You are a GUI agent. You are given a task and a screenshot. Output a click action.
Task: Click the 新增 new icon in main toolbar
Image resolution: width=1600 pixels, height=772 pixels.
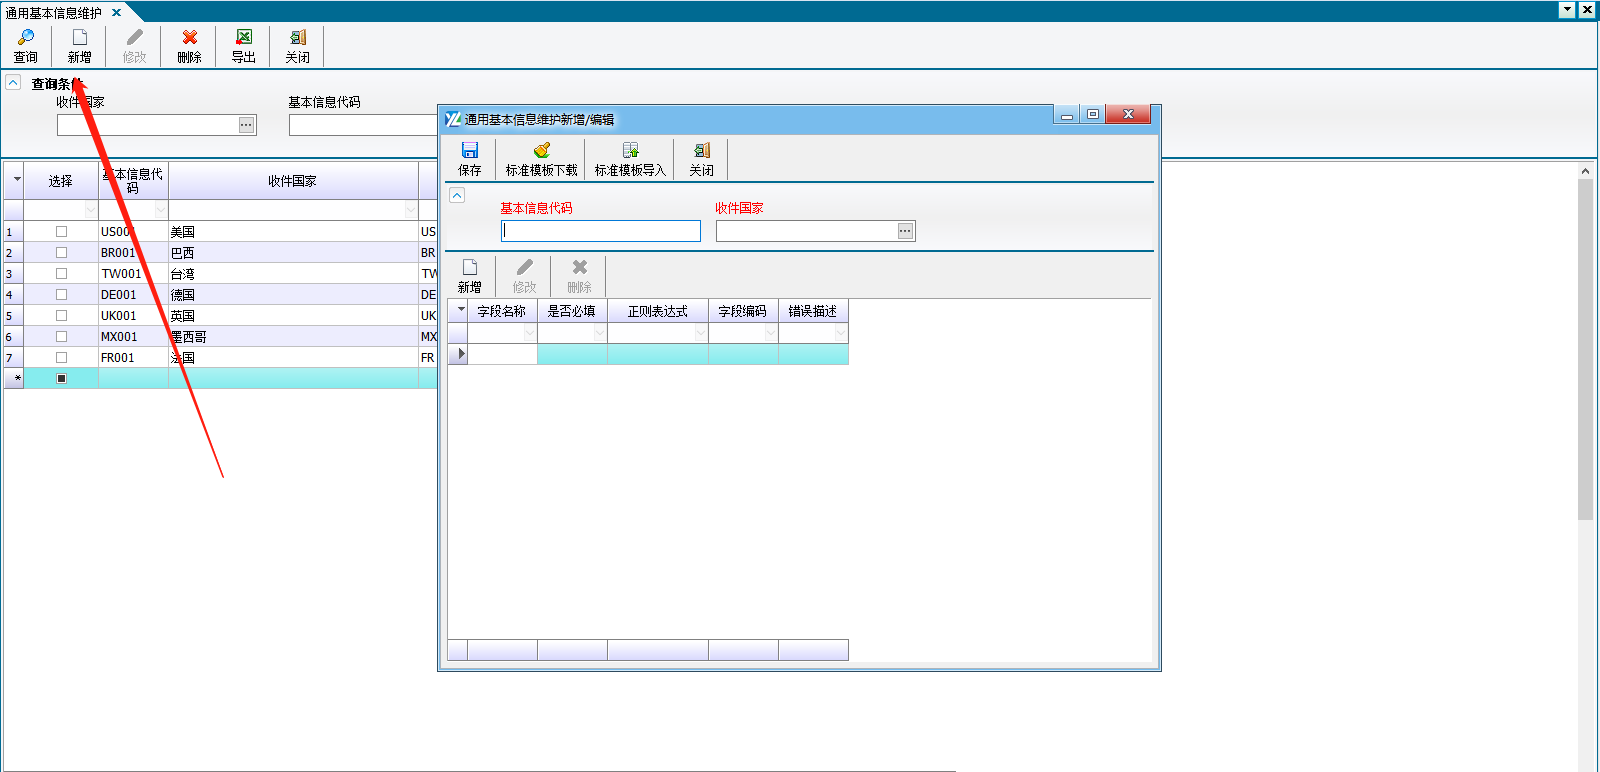(80, 37)
